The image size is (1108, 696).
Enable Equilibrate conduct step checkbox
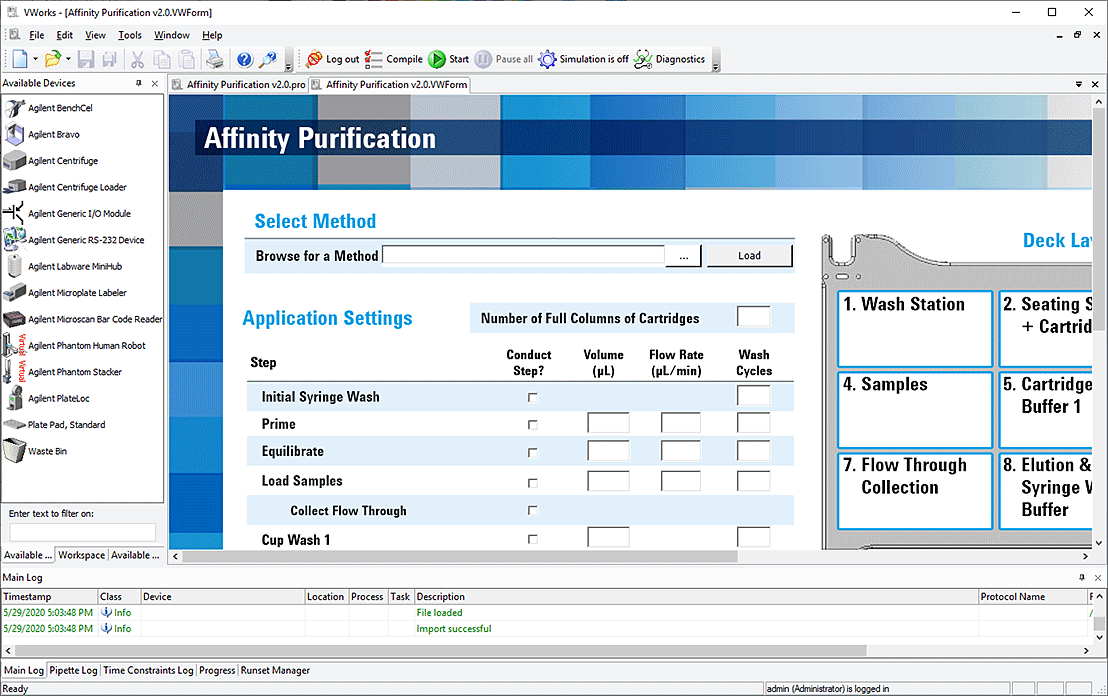point(533,452)
